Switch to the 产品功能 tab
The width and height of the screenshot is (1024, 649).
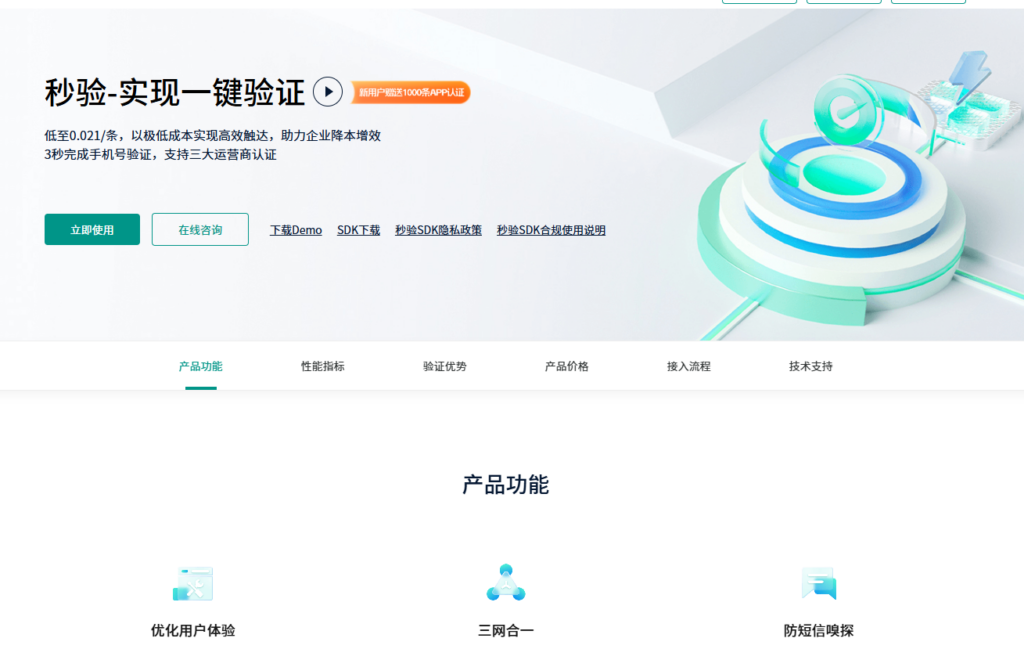pyautogui.click(x=200, y=366)
